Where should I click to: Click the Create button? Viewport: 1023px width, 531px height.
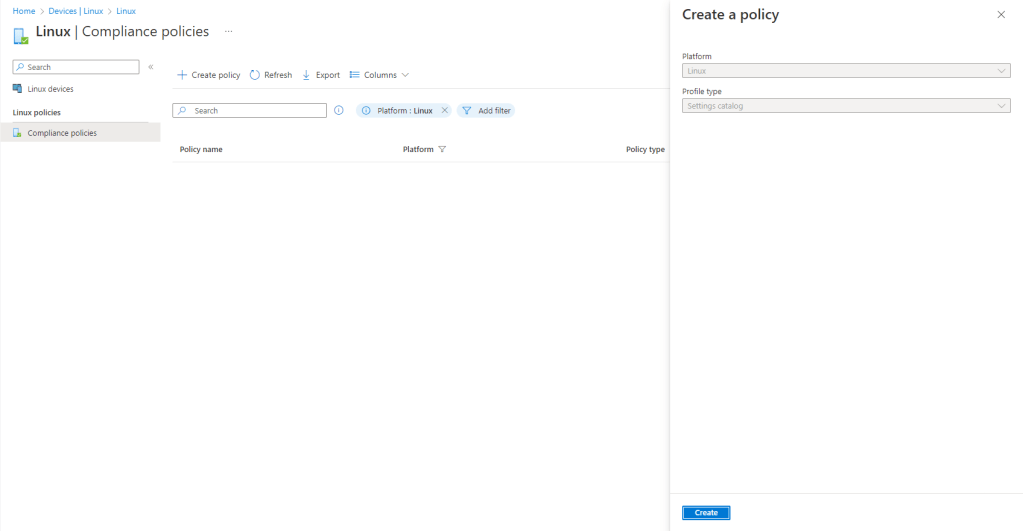706,513
